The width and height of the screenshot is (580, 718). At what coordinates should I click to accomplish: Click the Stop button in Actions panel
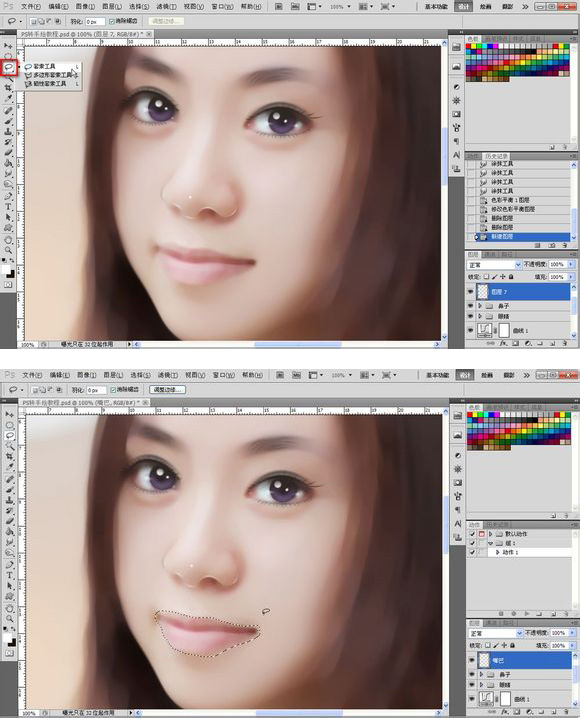coord(501,614)
